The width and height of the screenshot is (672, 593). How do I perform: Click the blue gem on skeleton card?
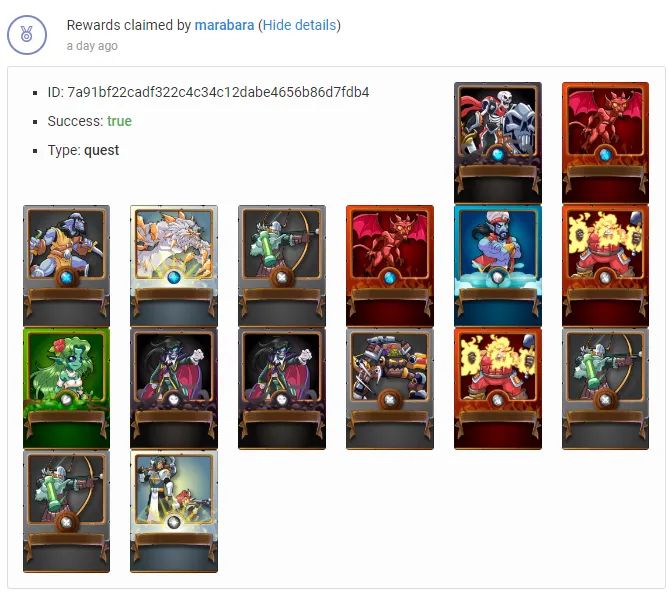tap(498, 154)
